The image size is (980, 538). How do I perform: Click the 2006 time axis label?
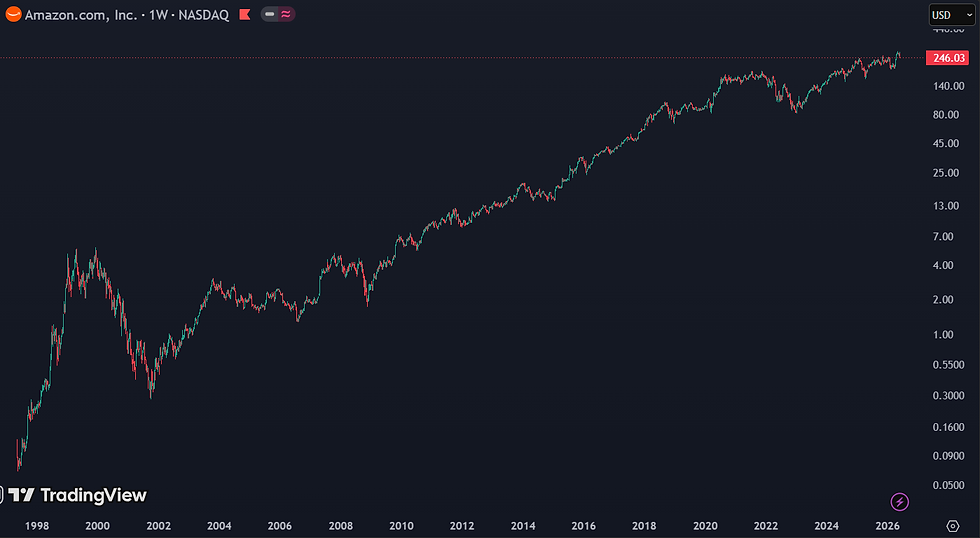(280, 526)
